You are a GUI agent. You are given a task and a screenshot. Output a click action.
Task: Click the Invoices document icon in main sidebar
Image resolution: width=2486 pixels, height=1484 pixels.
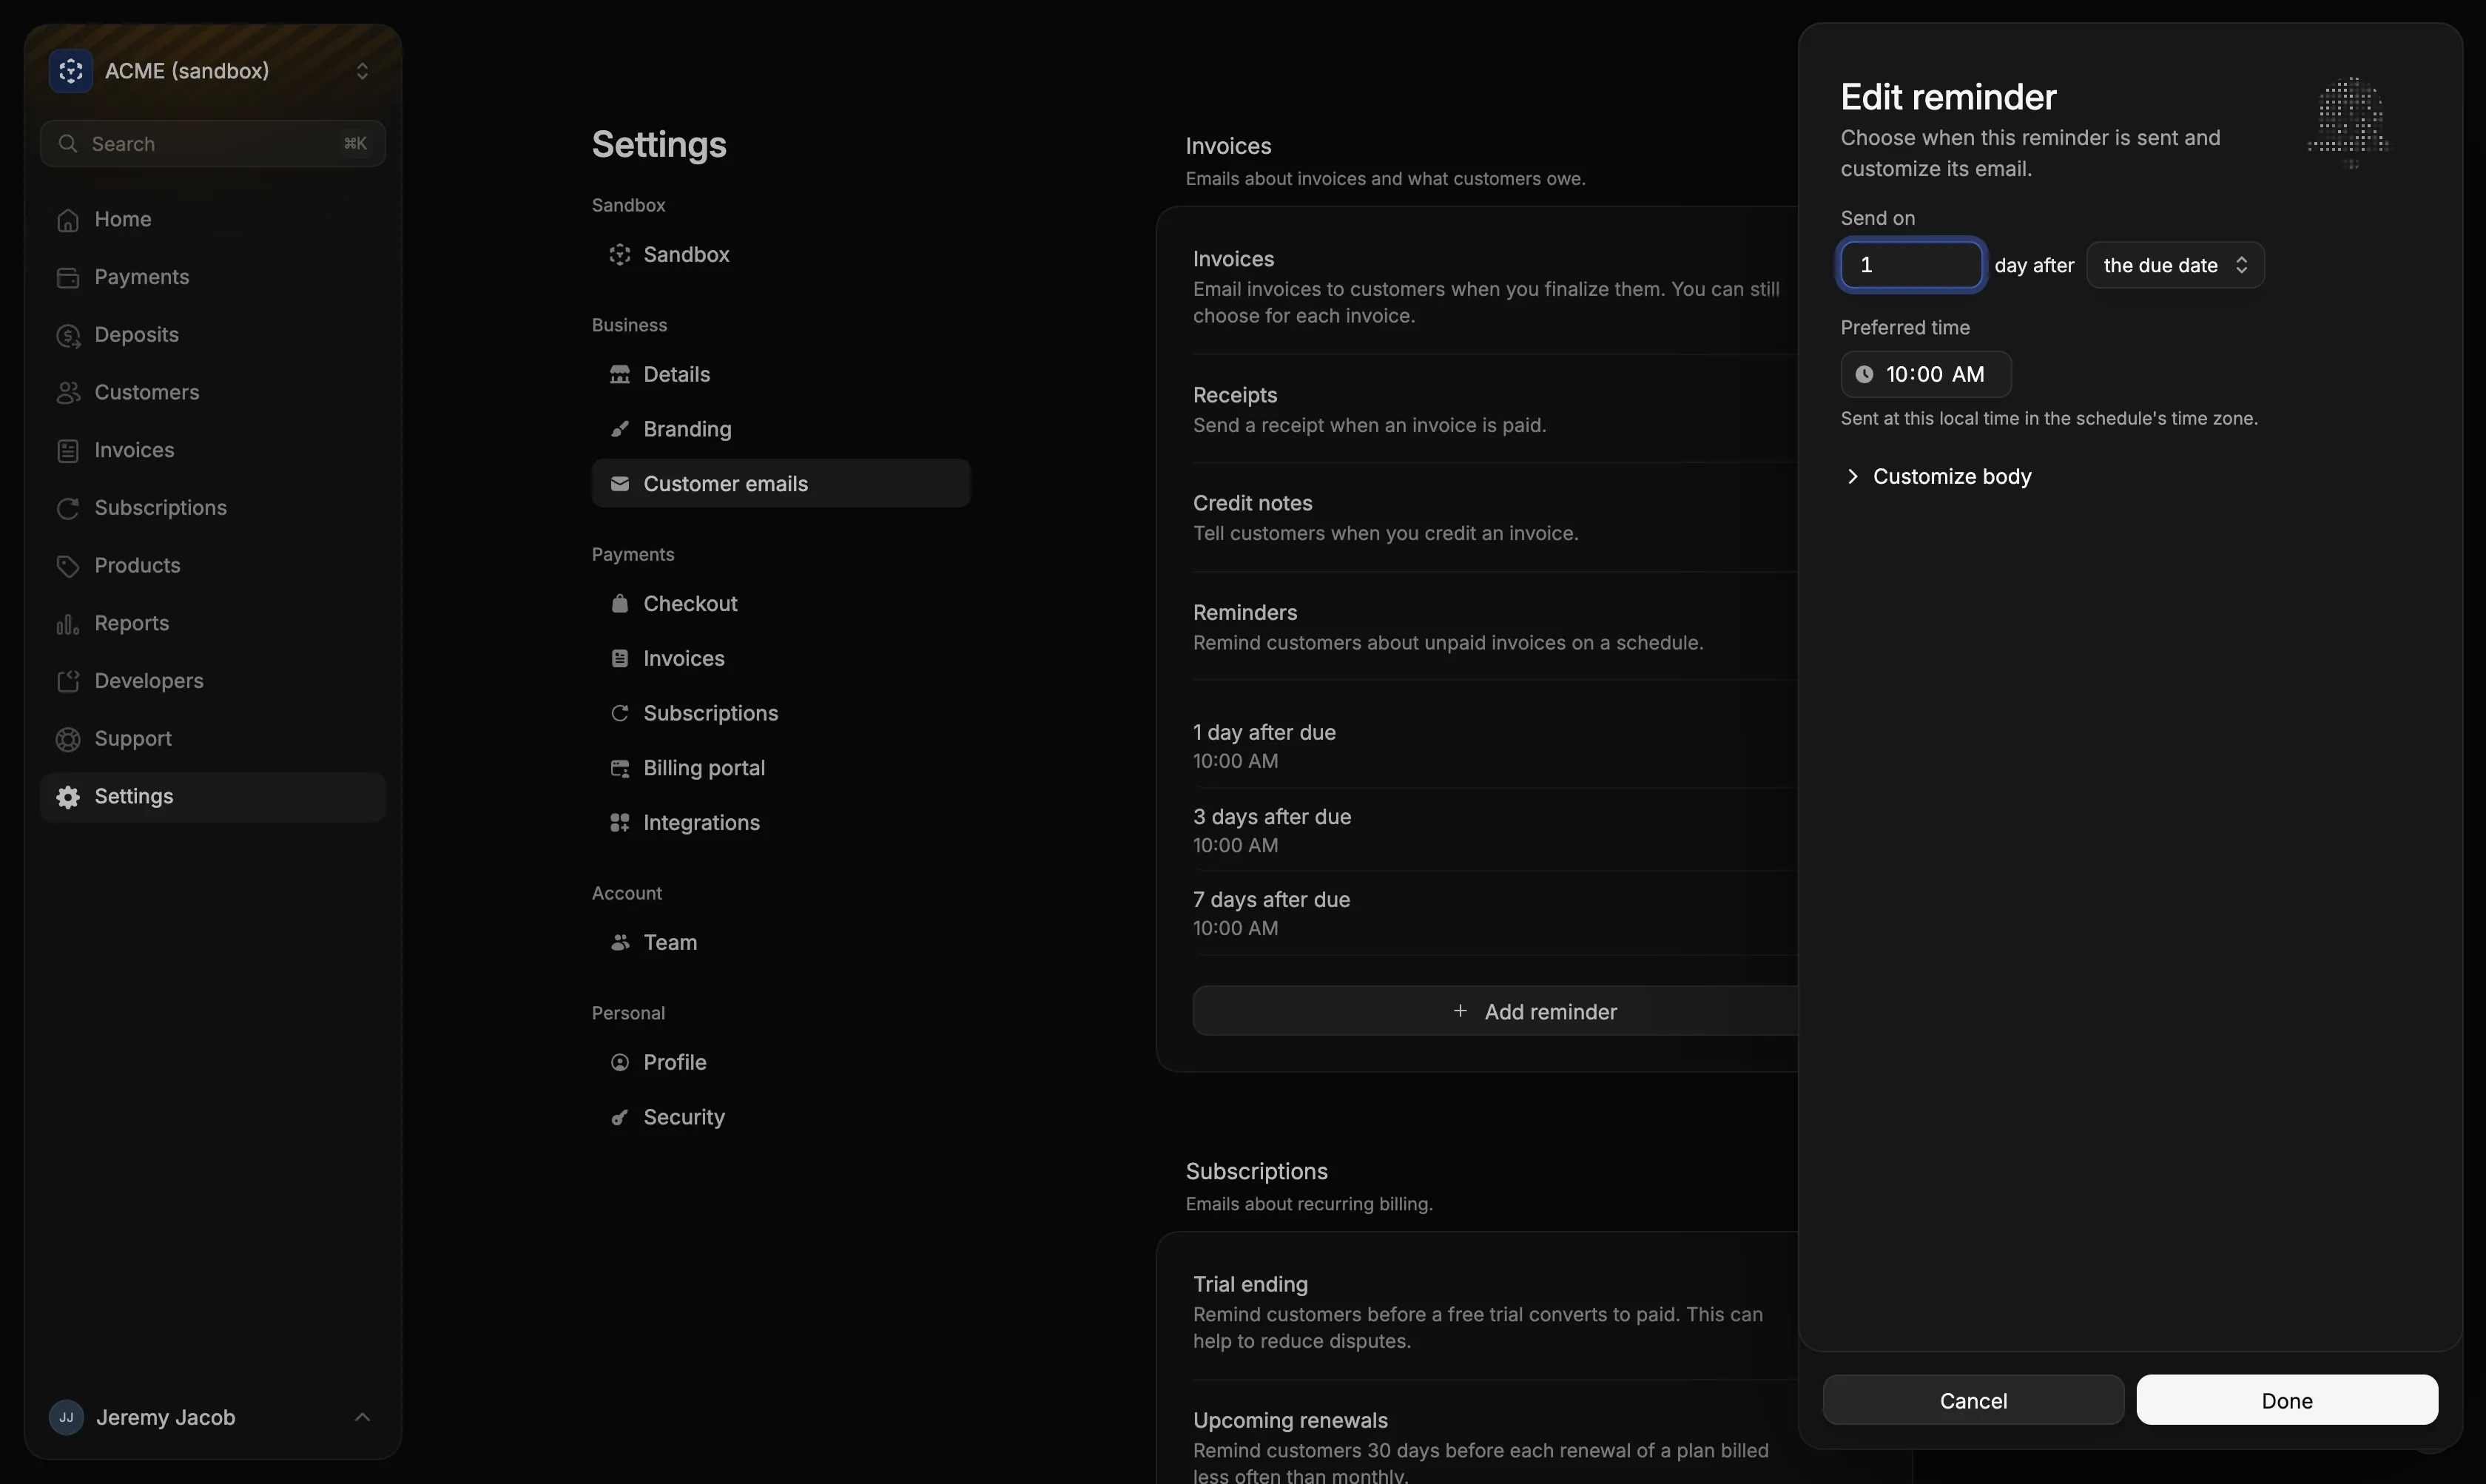(x=67, y=451)
